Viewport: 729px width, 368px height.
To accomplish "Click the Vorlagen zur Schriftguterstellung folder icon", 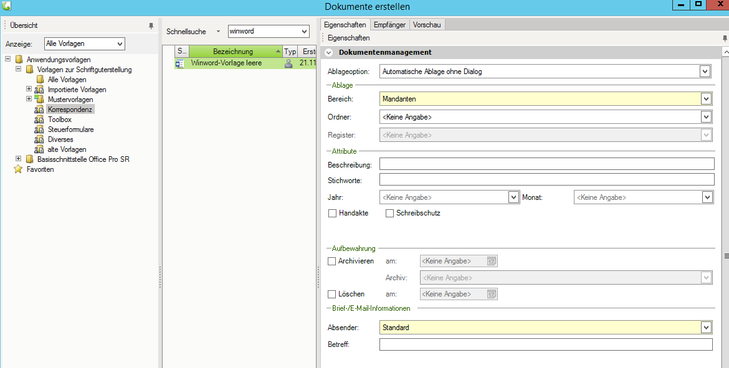I will click(29, 70).
